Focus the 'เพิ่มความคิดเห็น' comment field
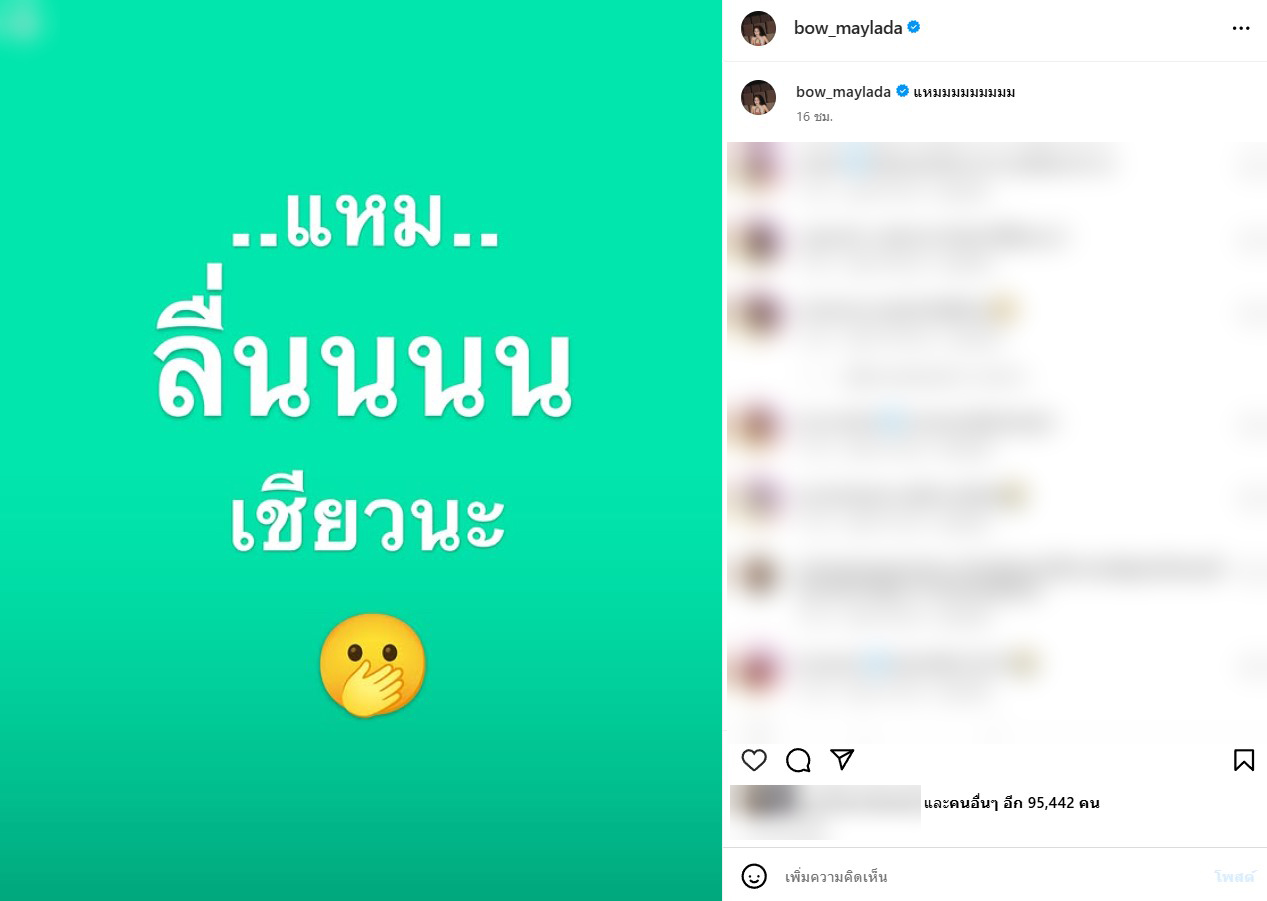1267x901 pixels. [990, 877]
